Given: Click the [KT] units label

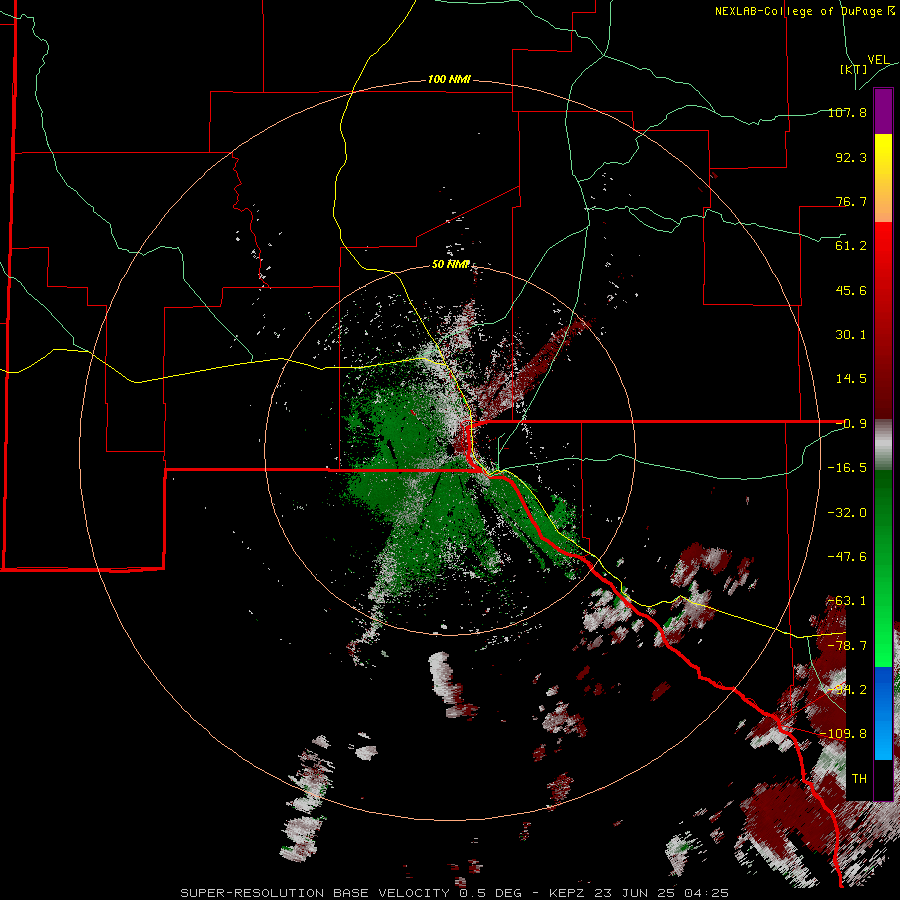Looking at the screenshot, I should [x=854, y=69].
